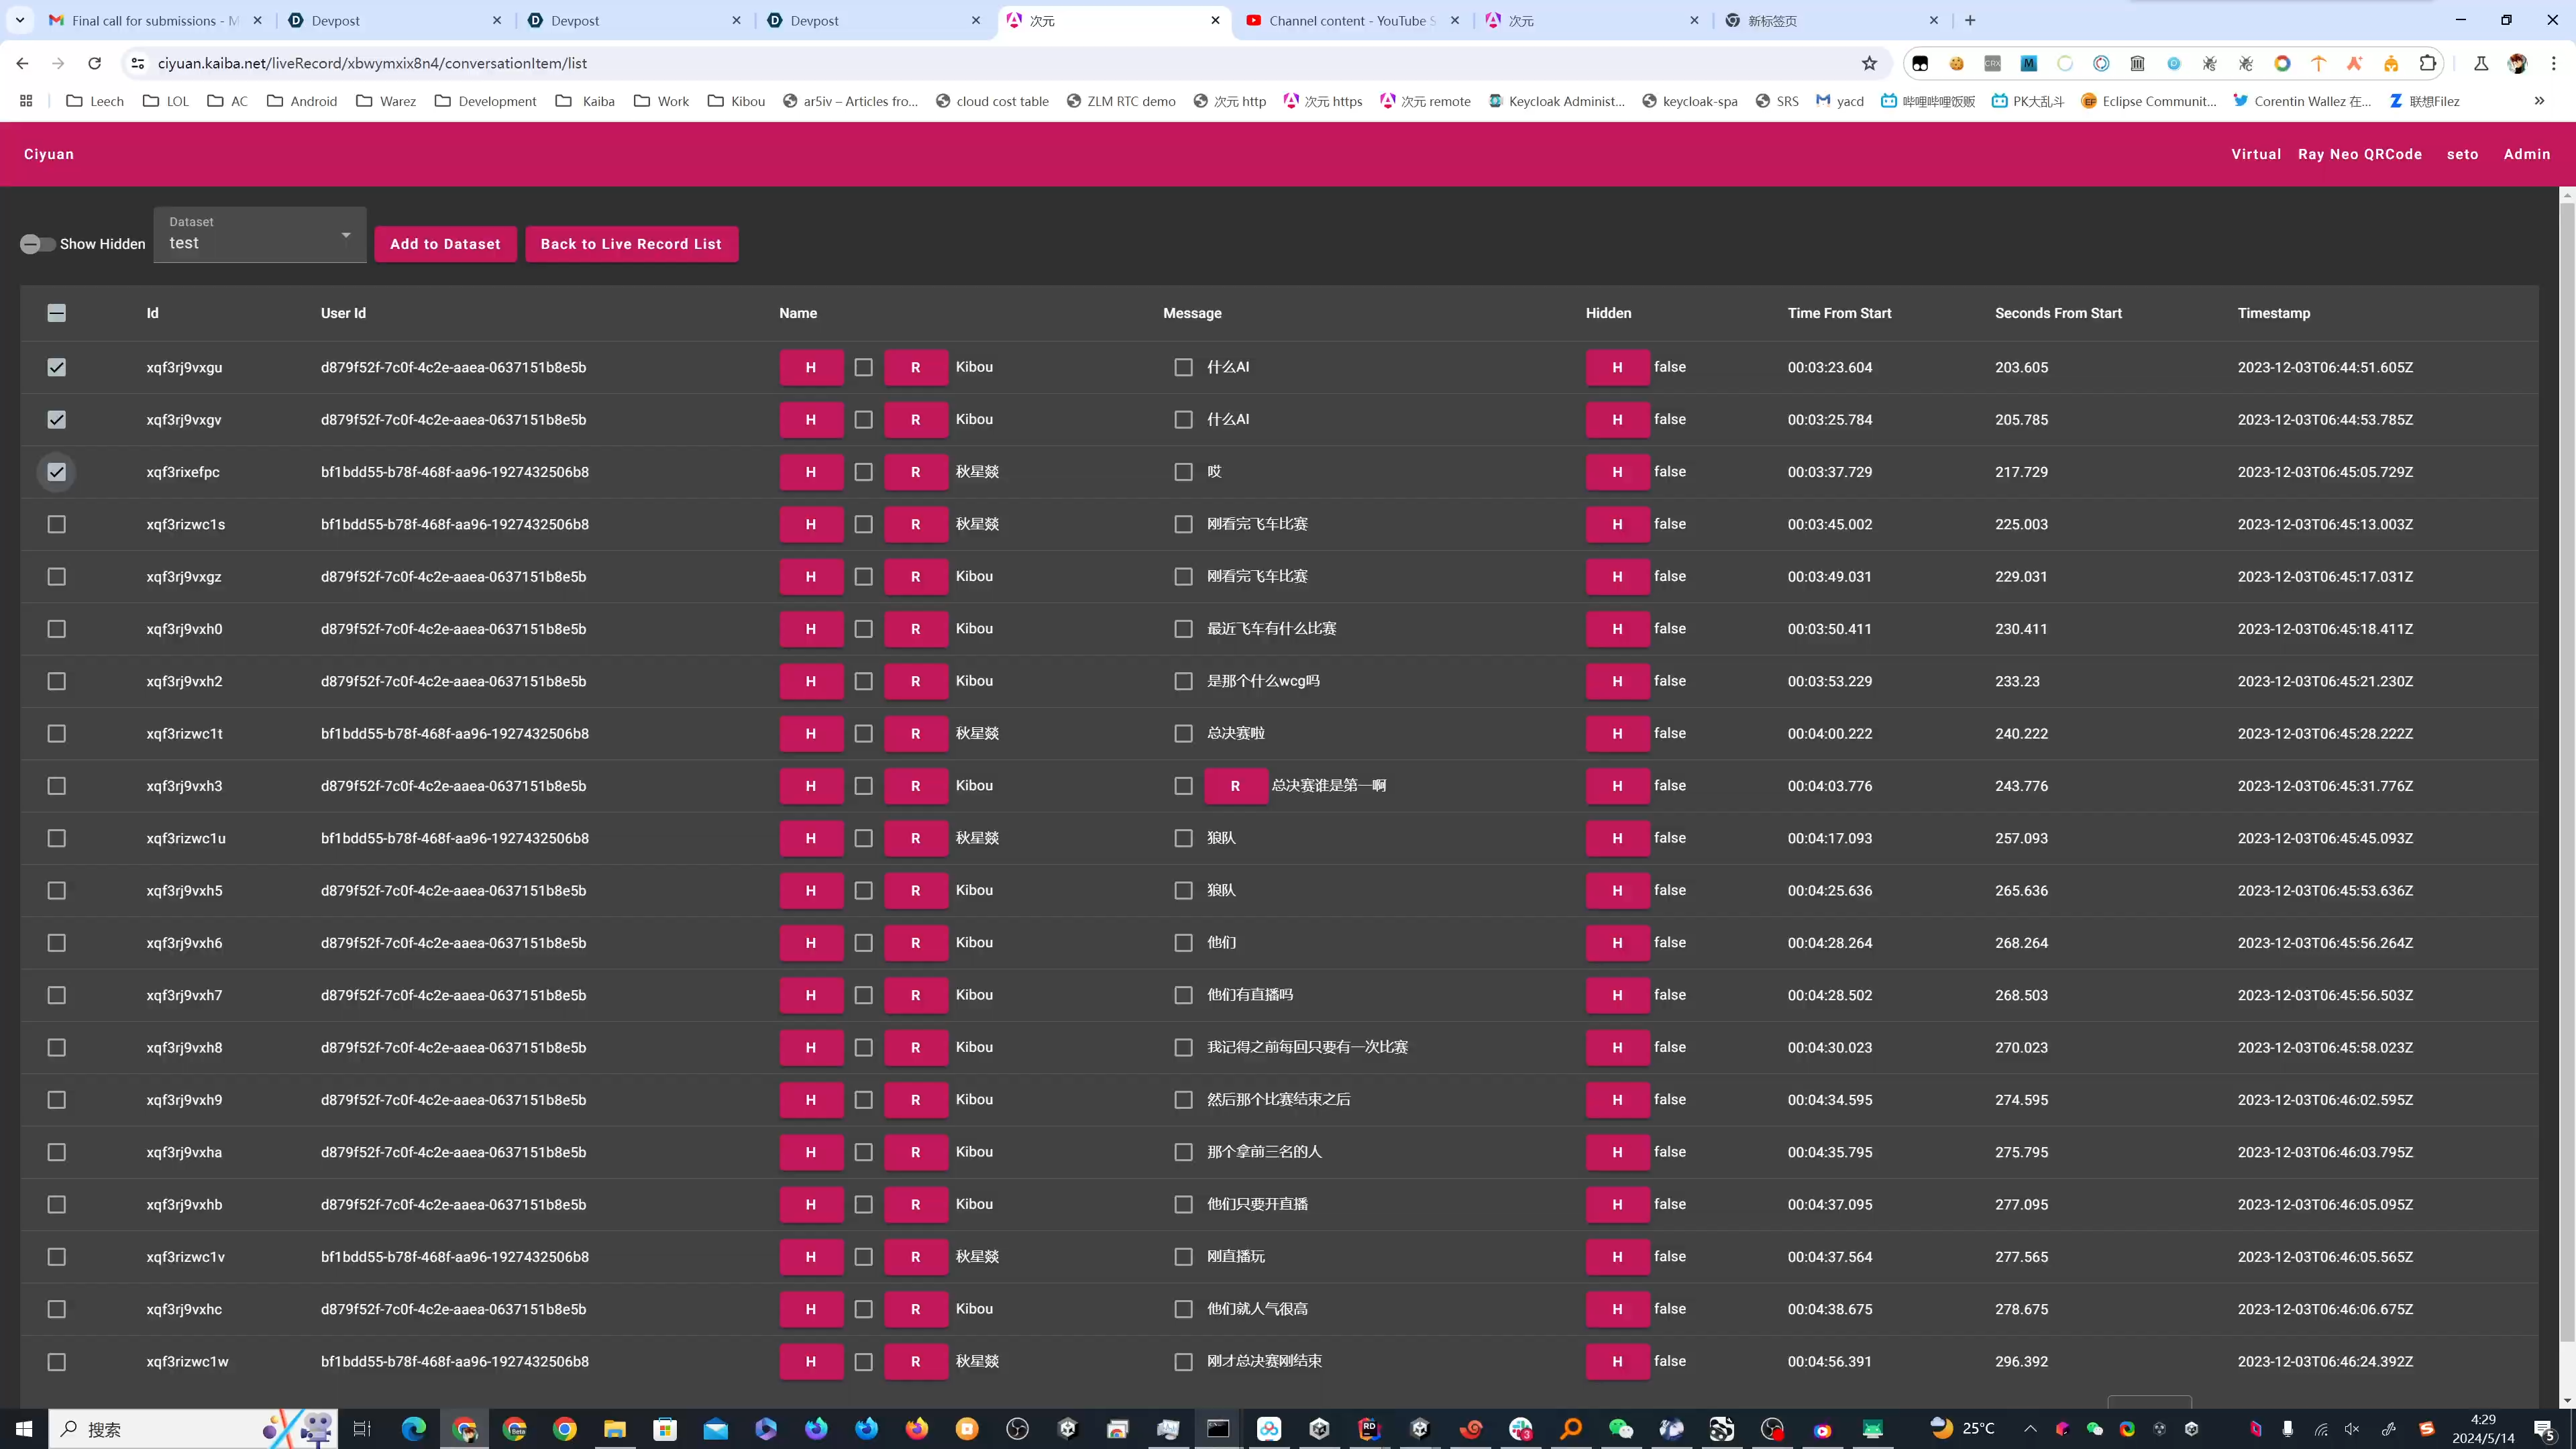Reload the current page
The width and height of the screenshot is (2576, 1449).
pyautogui.click(x=94, y=63)
